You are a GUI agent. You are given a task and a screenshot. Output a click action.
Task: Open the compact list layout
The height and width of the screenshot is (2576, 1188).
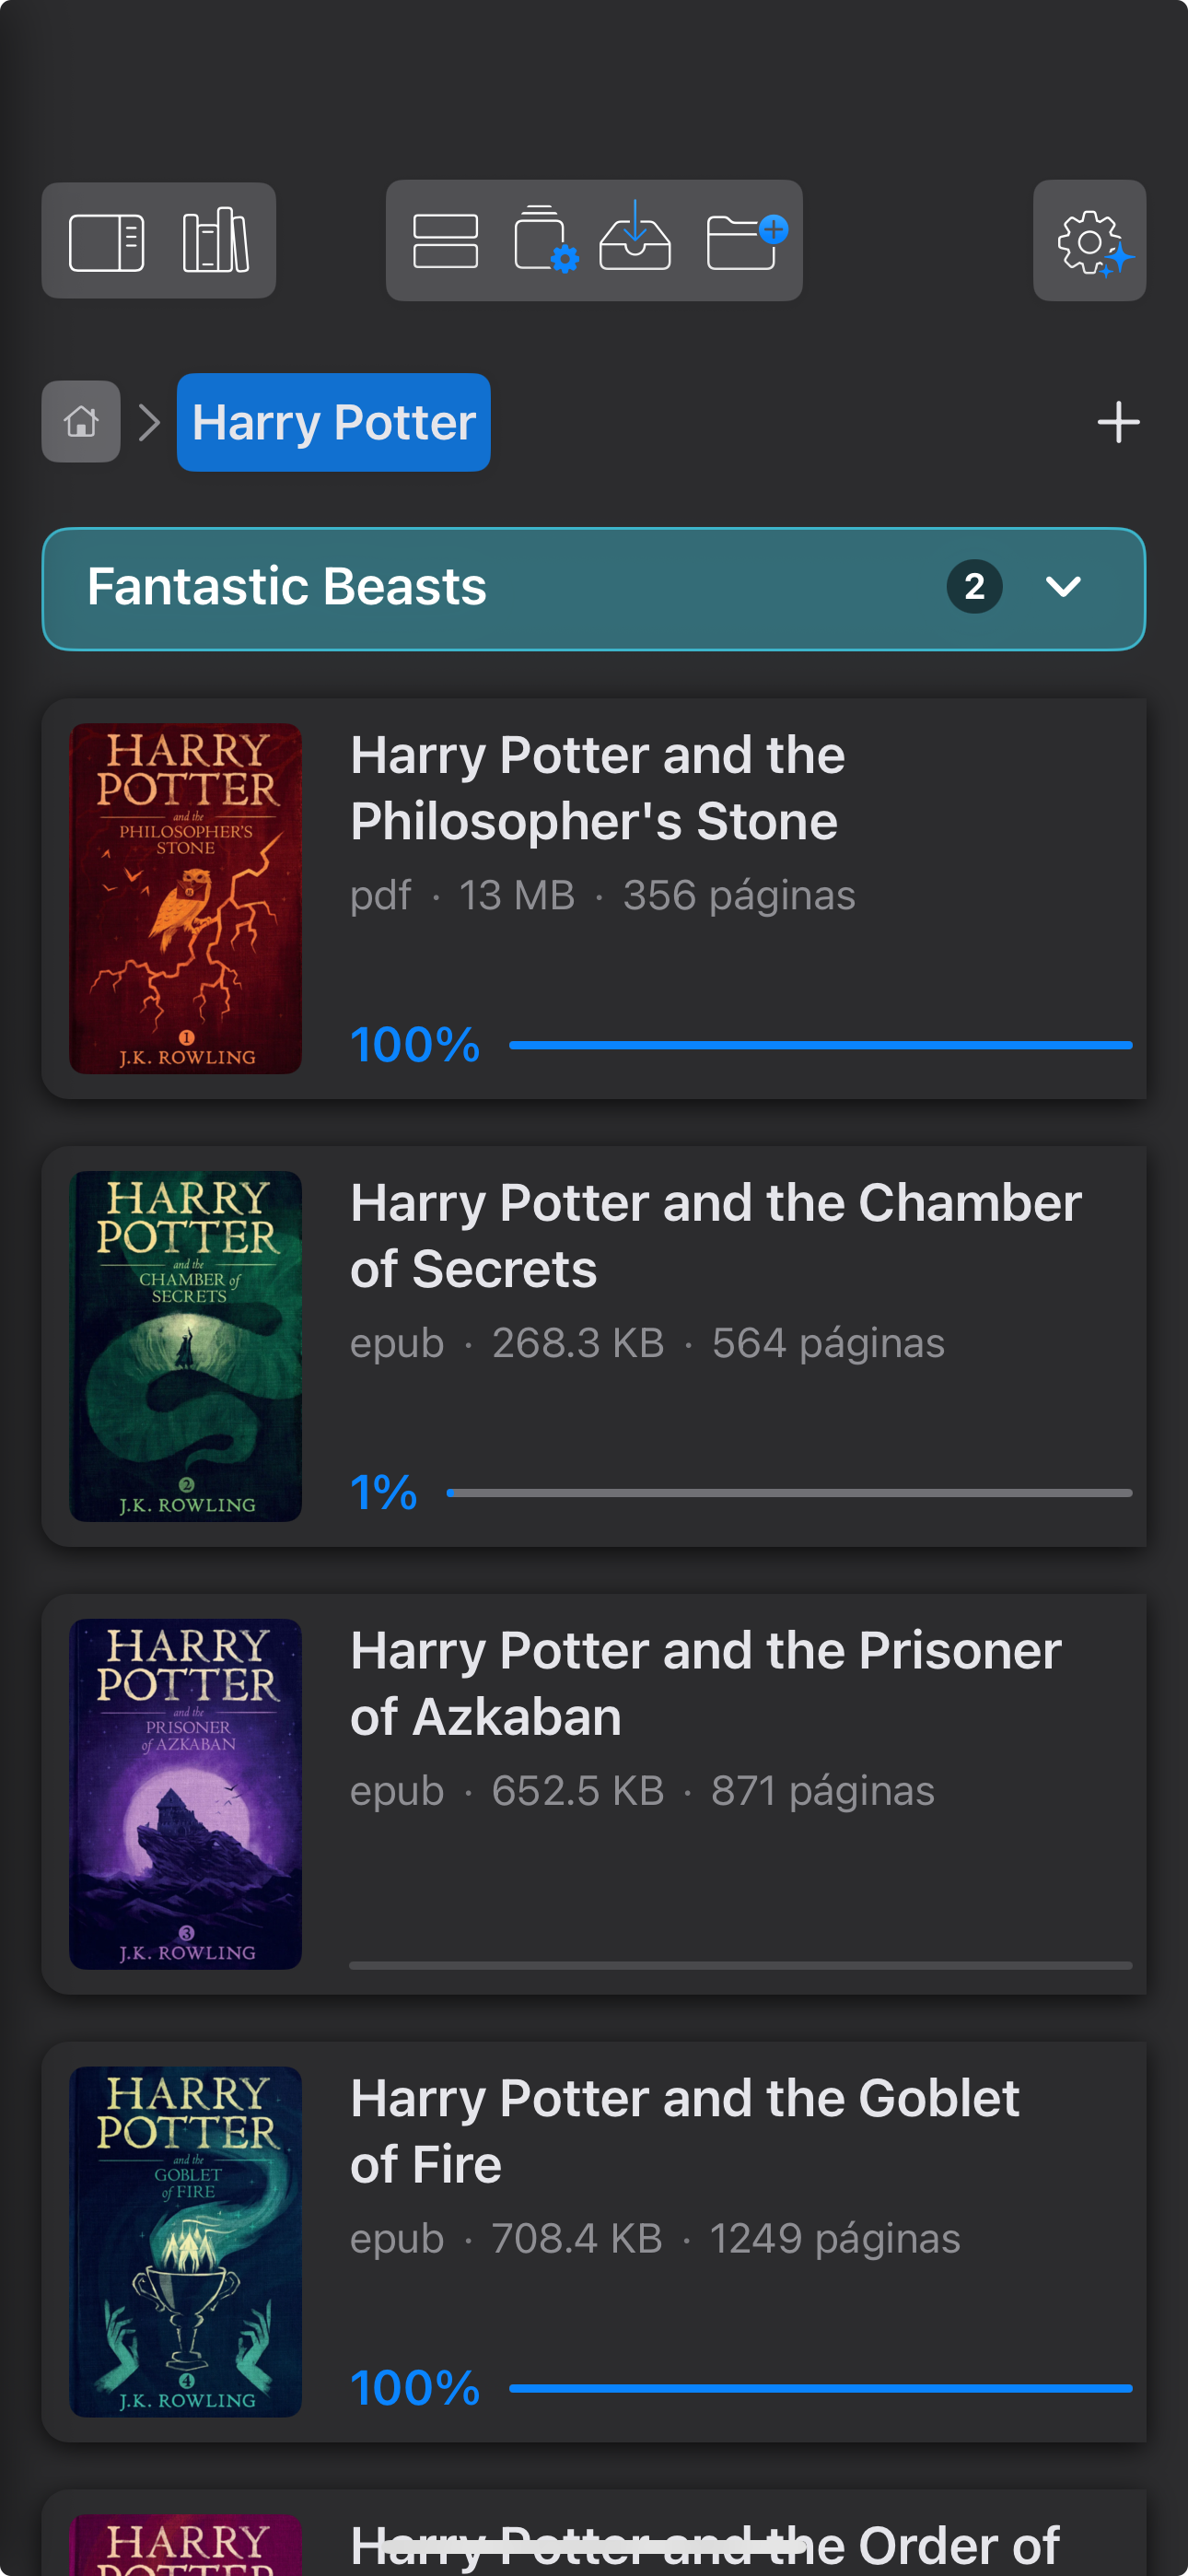coord(445,241)
